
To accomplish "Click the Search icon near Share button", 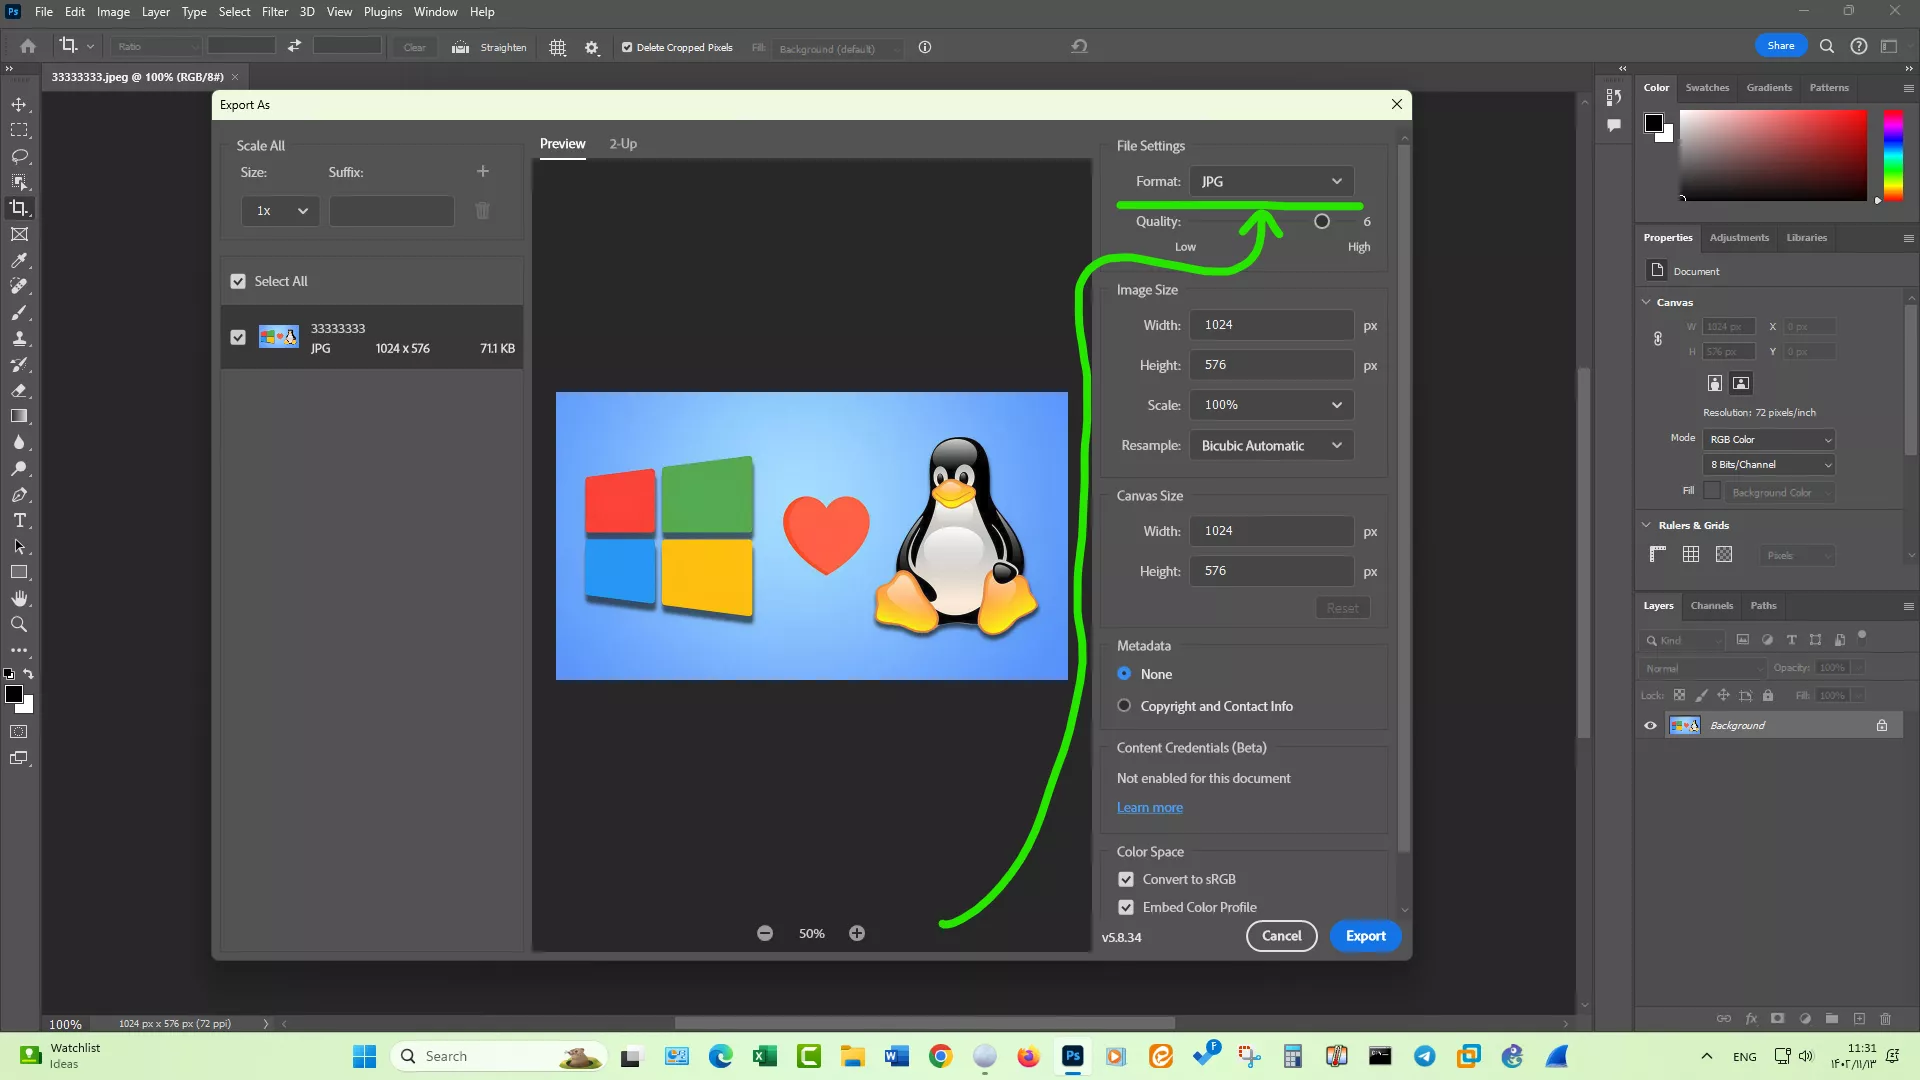I will click(1827, 46).
